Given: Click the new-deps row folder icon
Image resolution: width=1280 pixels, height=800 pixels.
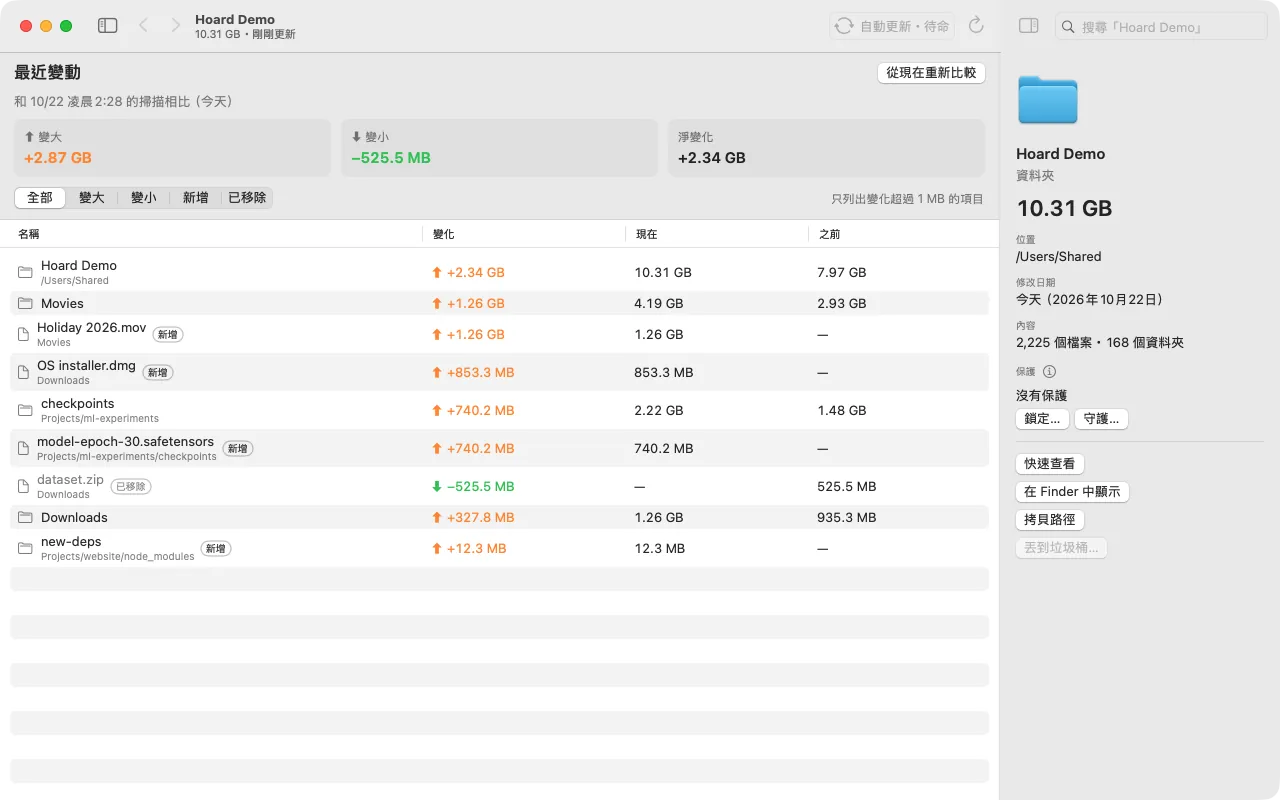Looking at the screenshot, I should click(25, 548).
